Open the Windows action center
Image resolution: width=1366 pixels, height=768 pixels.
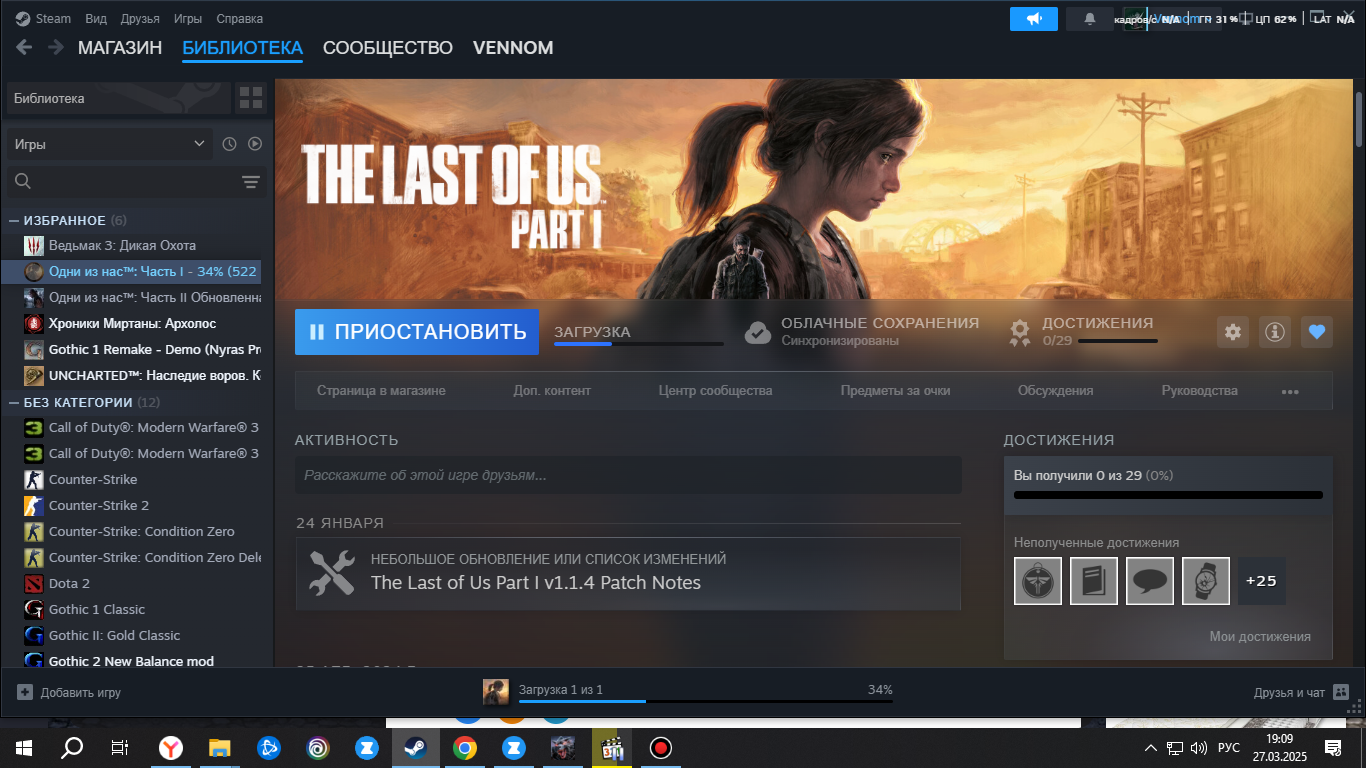(x=1333, y=747)
